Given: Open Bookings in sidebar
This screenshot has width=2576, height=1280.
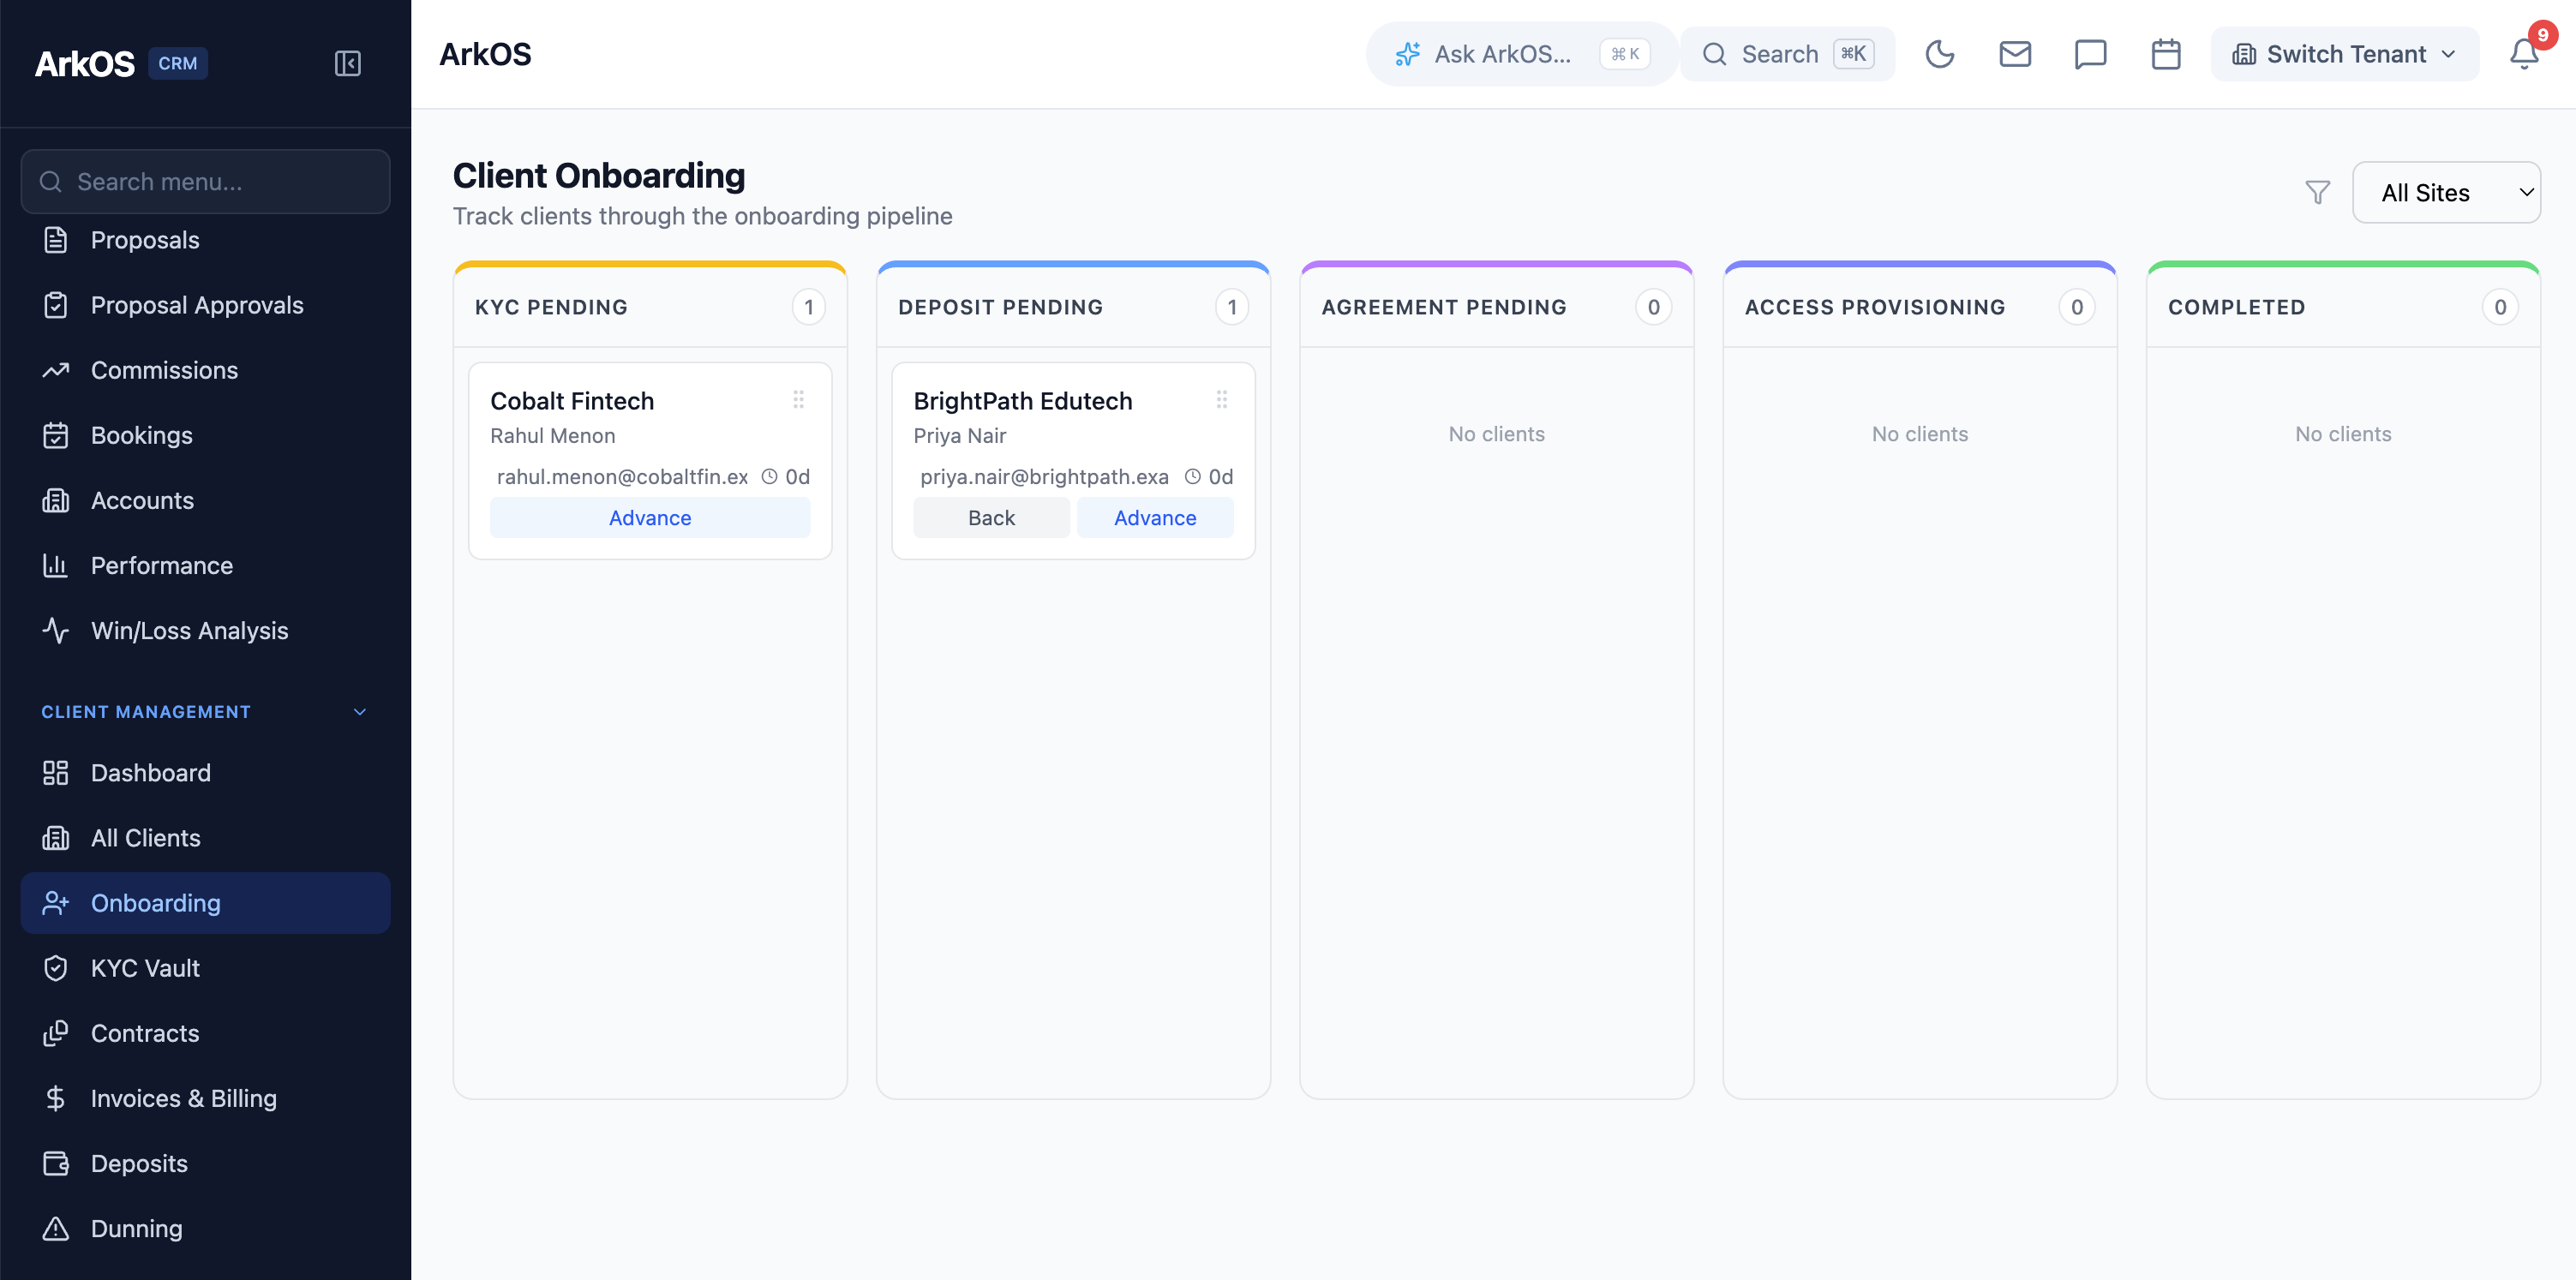Looking at the screenshot, I should point(205,435).
